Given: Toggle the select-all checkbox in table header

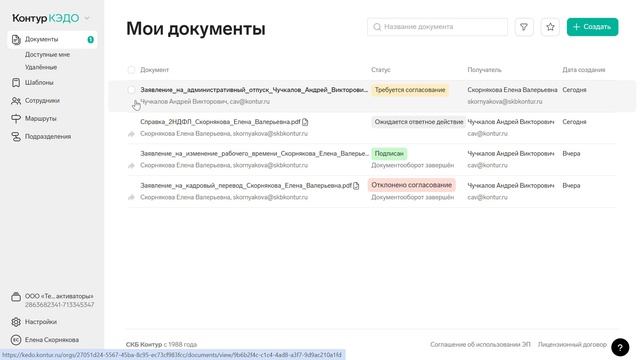Looking at the screenshot, I should point(131,70).
